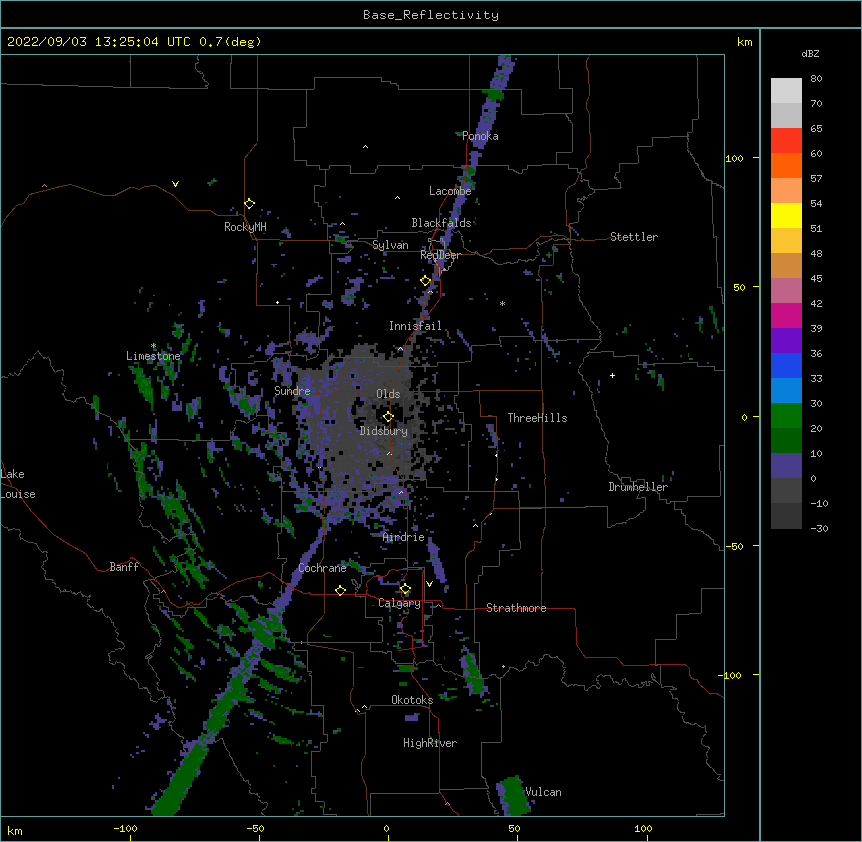This screenshot has width=862, height=842.
Task: Click the yellow diamond marker south of RedDeer
Action: coord(426,281)
